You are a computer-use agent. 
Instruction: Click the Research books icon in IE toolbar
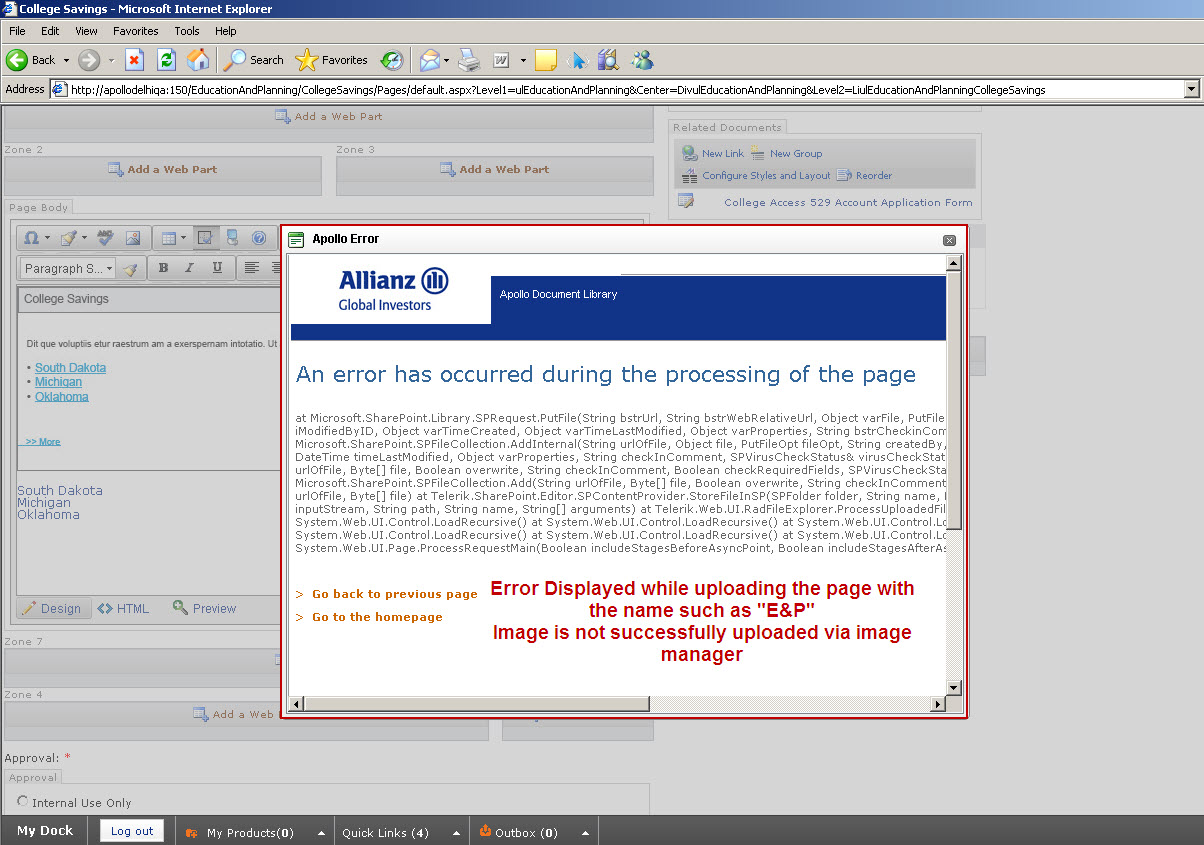[609, 60]
